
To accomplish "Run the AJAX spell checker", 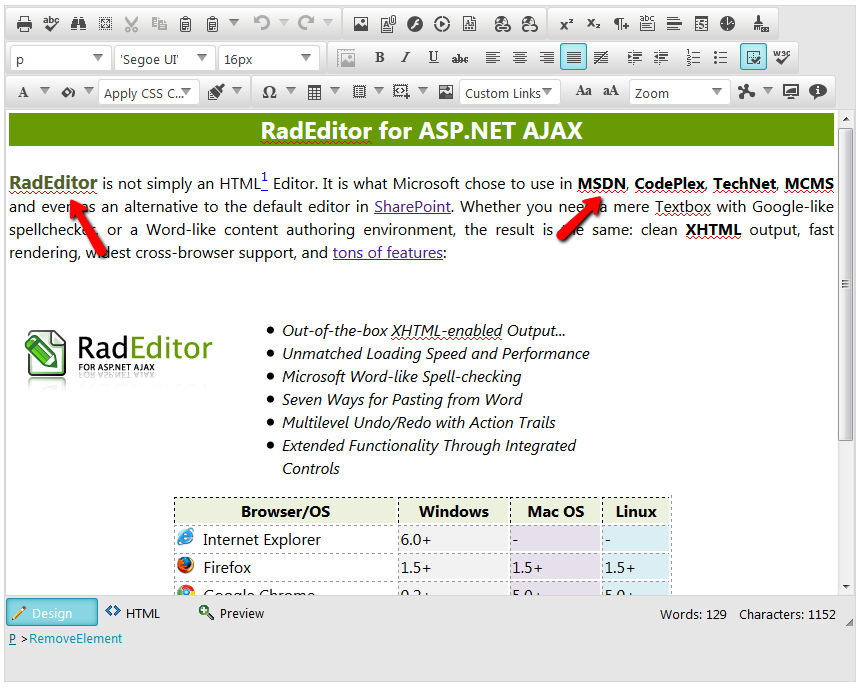I will point(51,24).
